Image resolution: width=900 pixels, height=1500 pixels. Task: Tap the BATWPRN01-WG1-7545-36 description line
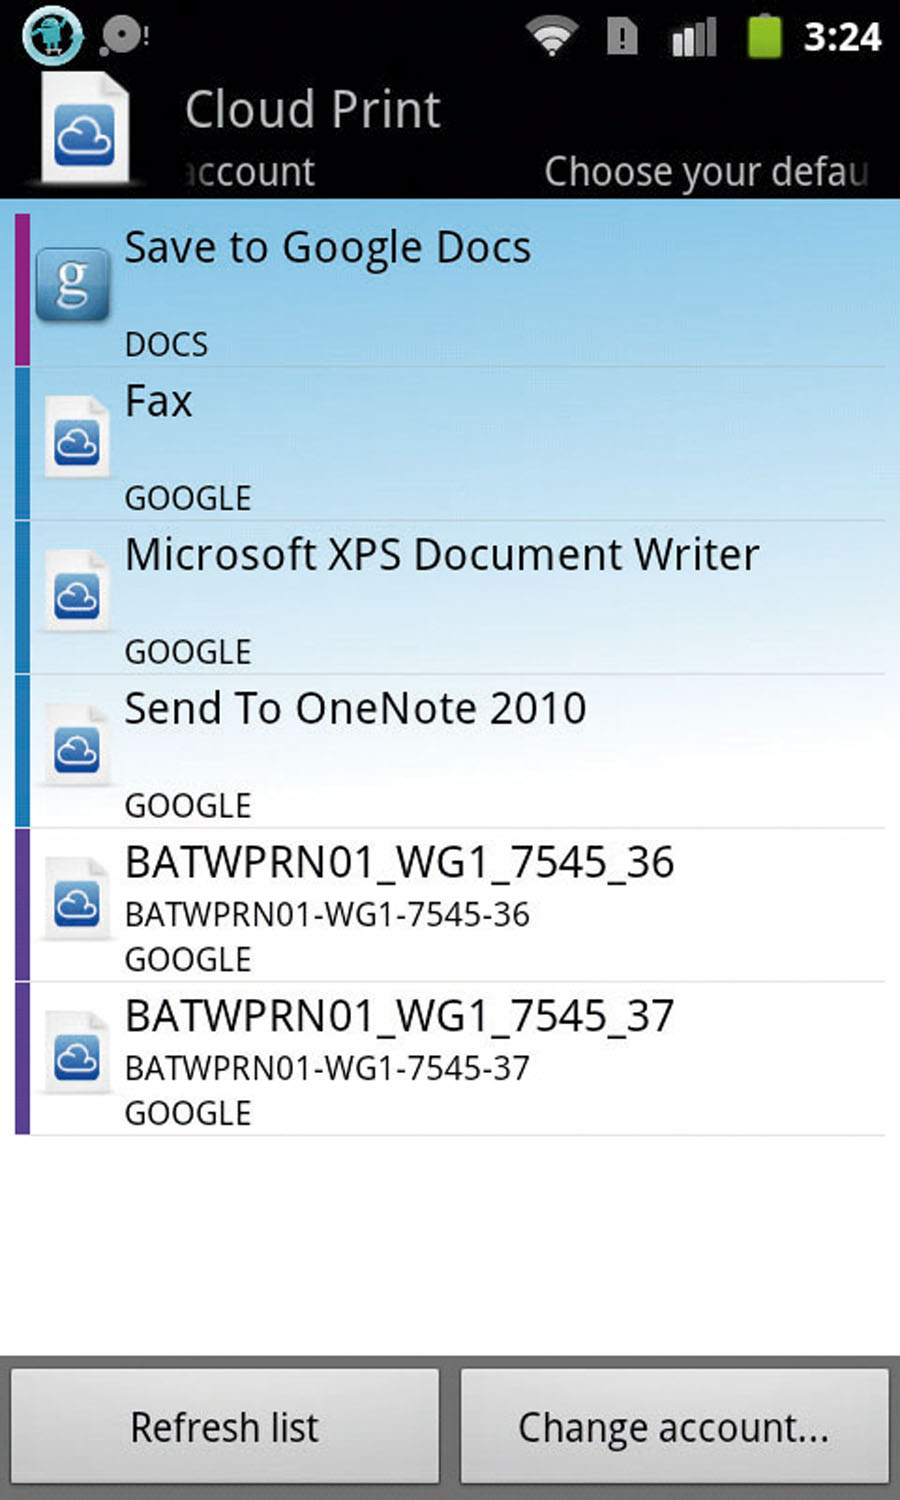pyautogui.click(x=327, y=914)
